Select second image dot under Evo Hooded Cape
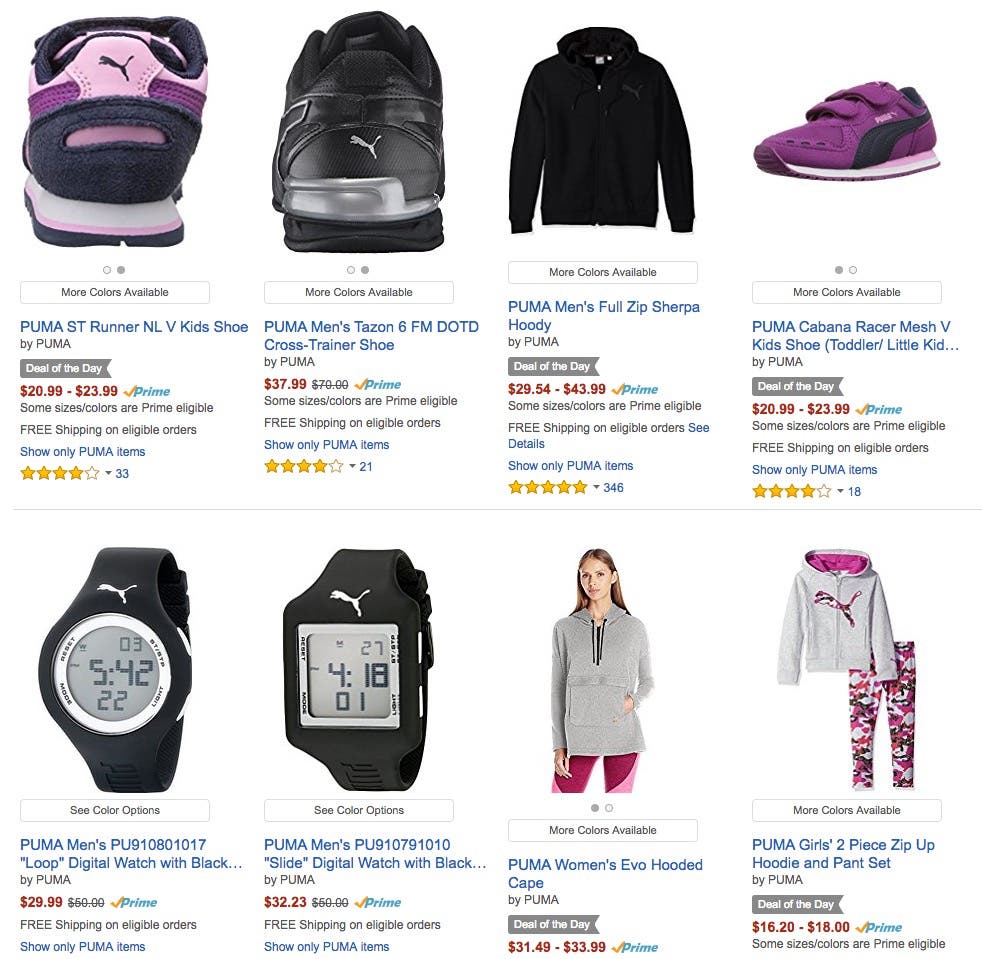This screenshot has height=959, width=982. (609, 808)
